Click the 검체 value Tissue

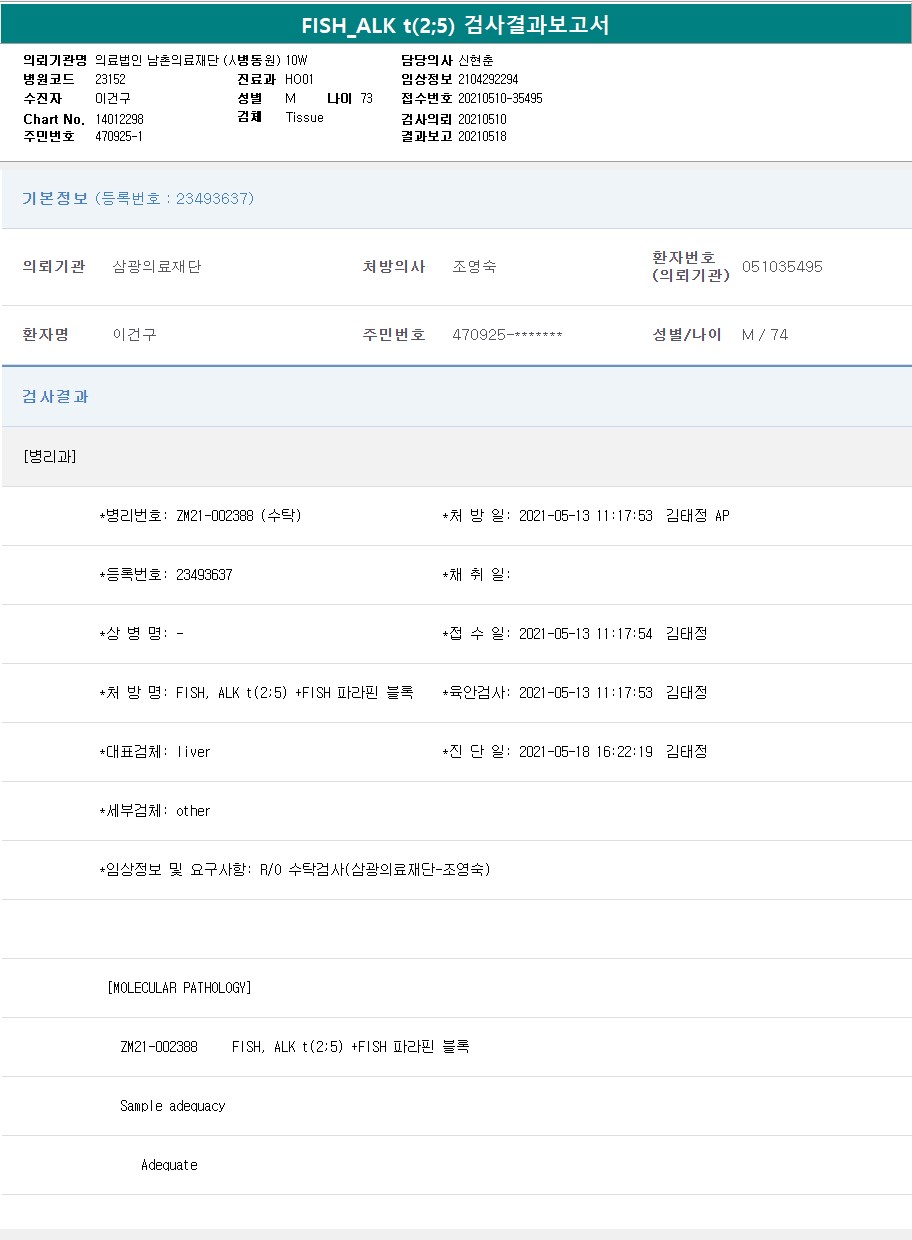[304, 117]
